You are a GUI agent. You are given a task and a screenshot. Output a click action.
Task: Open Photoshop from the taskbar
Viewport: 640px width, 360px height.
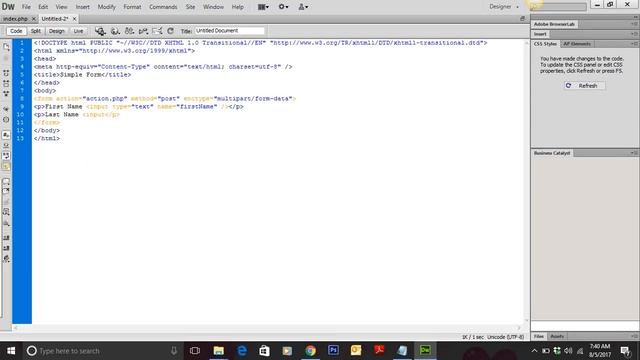tap(333, 351)
